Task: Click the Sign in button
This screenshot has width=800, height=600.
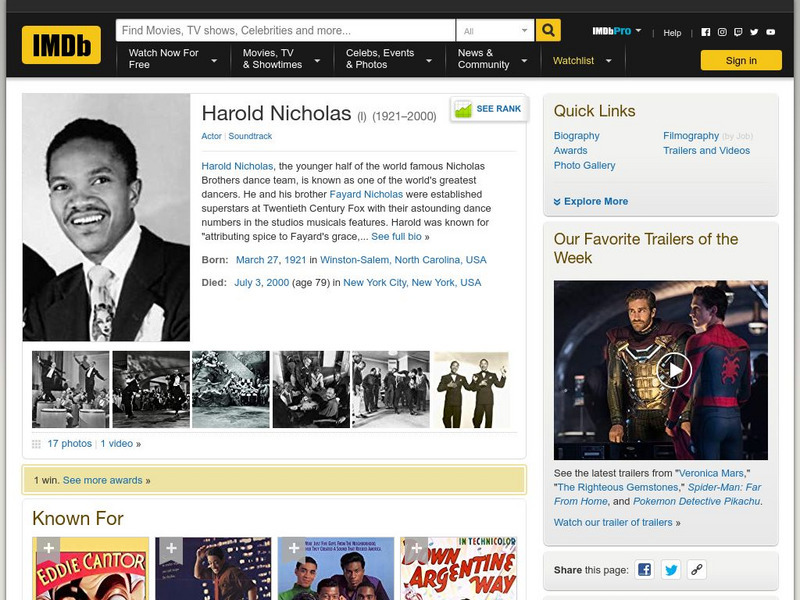Action: pyautogui.click(x=741, y=60)
